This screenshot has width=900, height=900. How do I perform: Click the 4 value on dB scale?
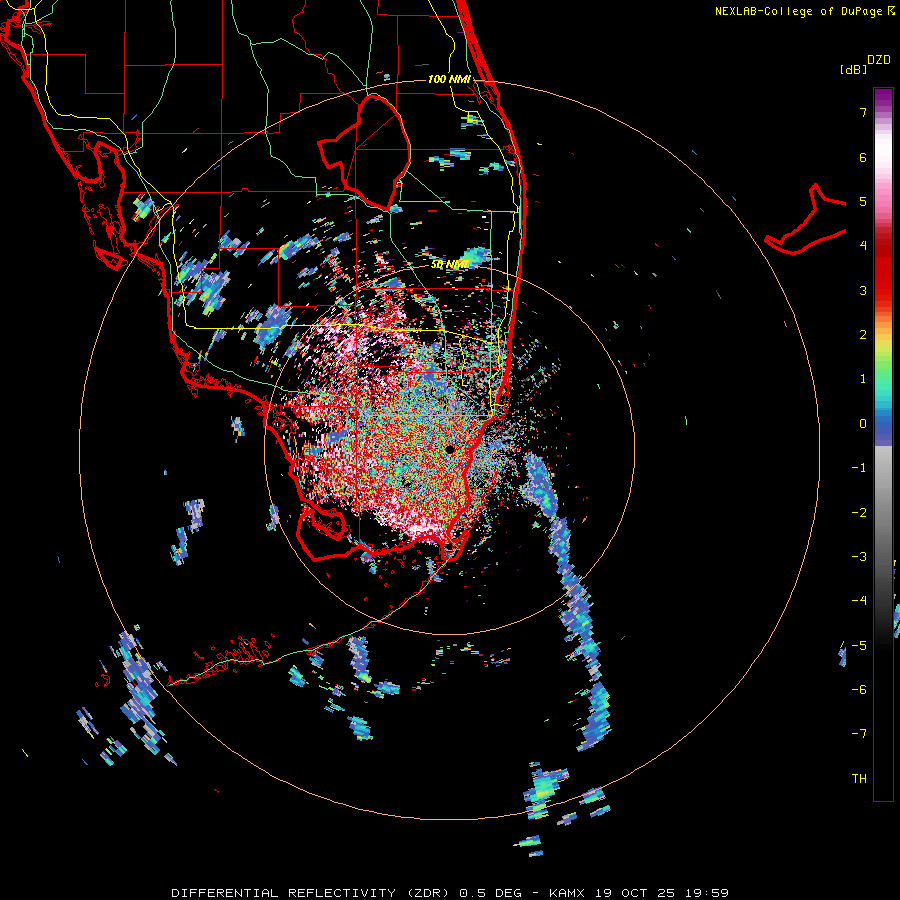tap(863, 246)
